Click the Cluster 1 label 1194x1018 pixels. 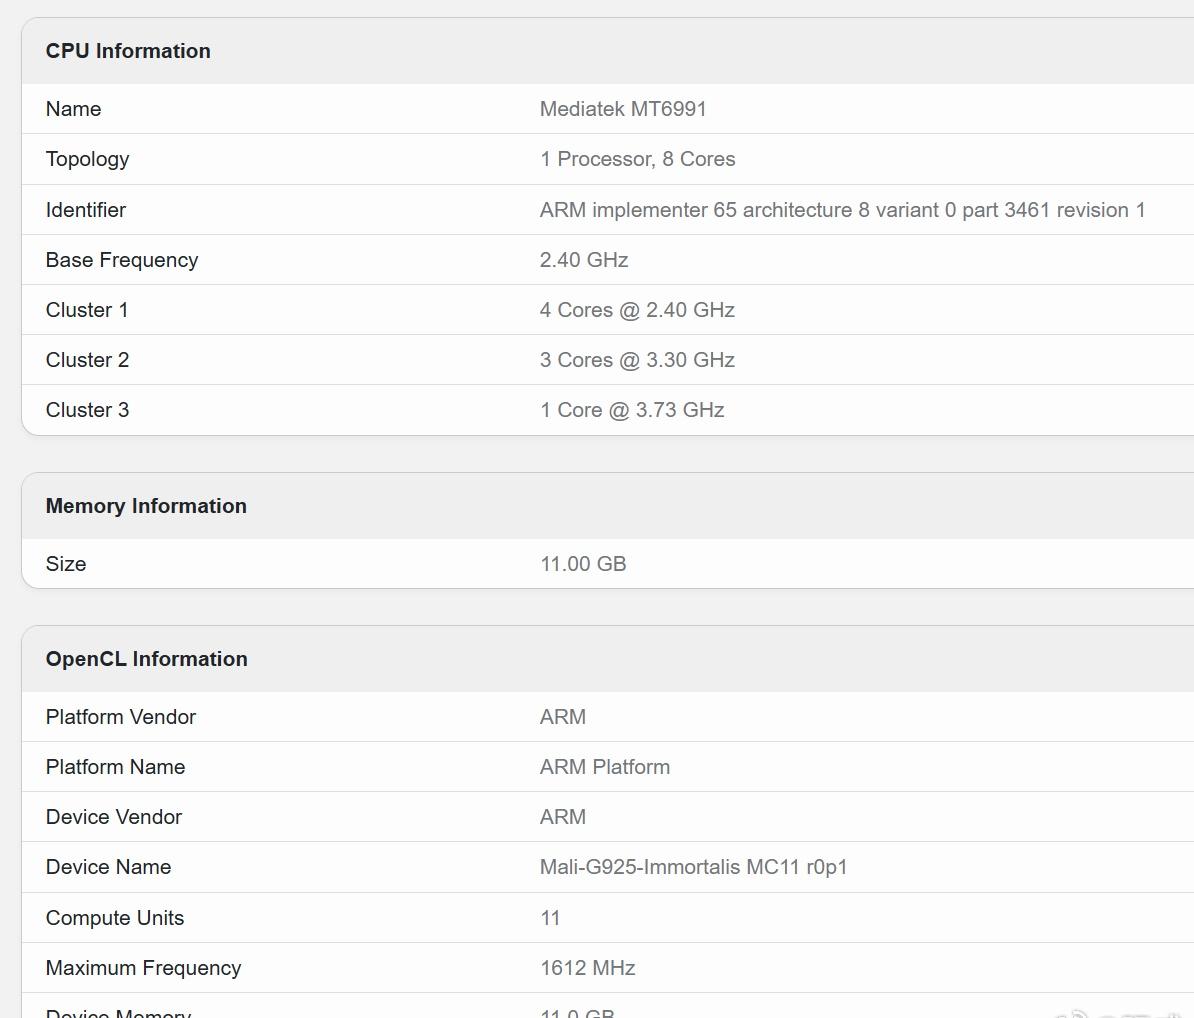[87, 310]
